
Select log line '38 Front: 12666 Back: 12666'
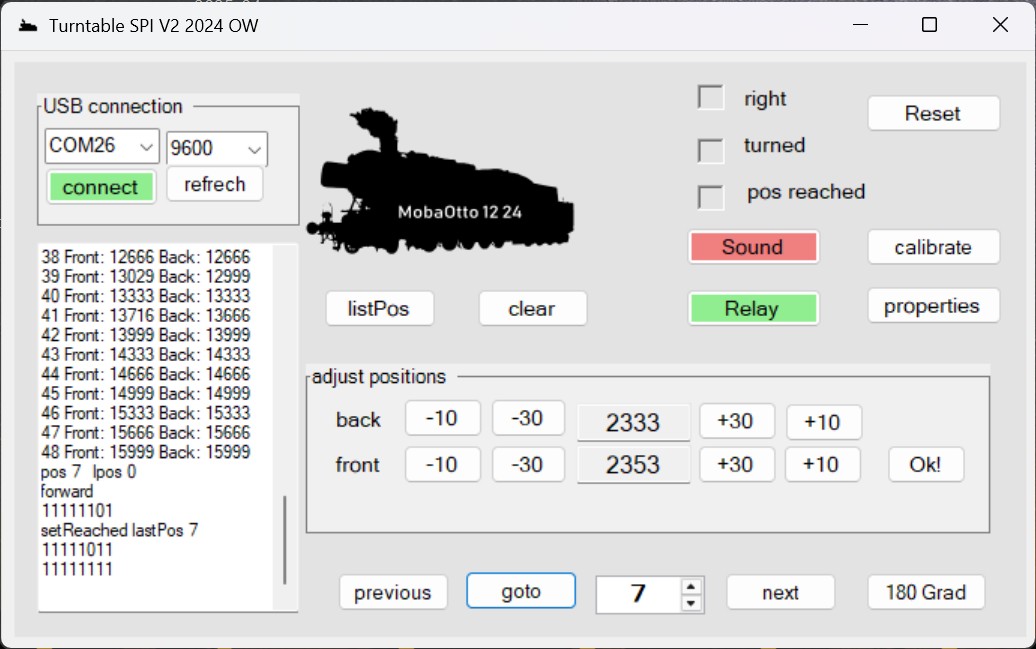145,257
